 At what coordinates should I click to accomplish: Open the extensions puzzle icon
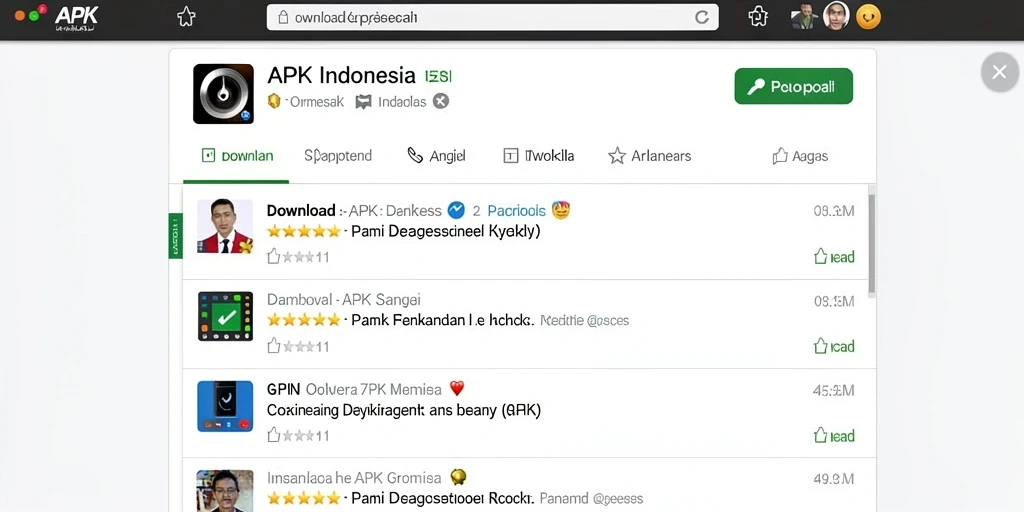(x=758, y=16)
